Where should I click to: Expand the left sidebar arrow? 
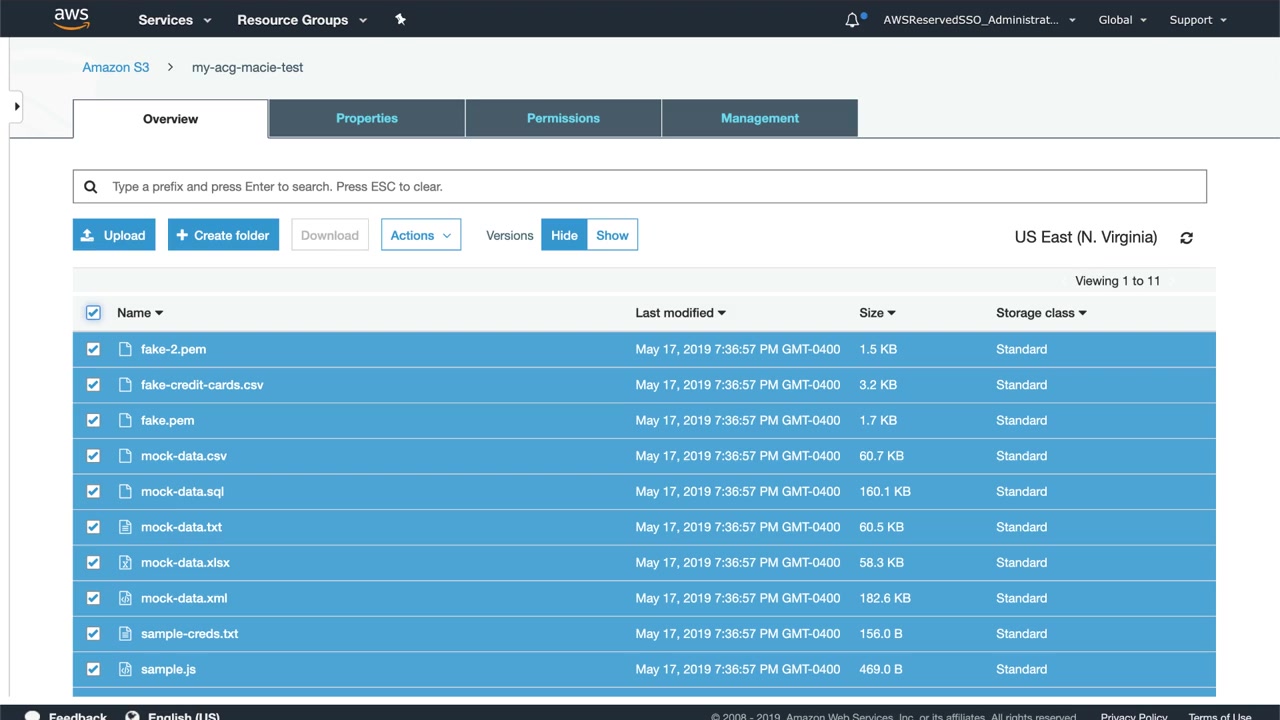(x=16, y=106)
